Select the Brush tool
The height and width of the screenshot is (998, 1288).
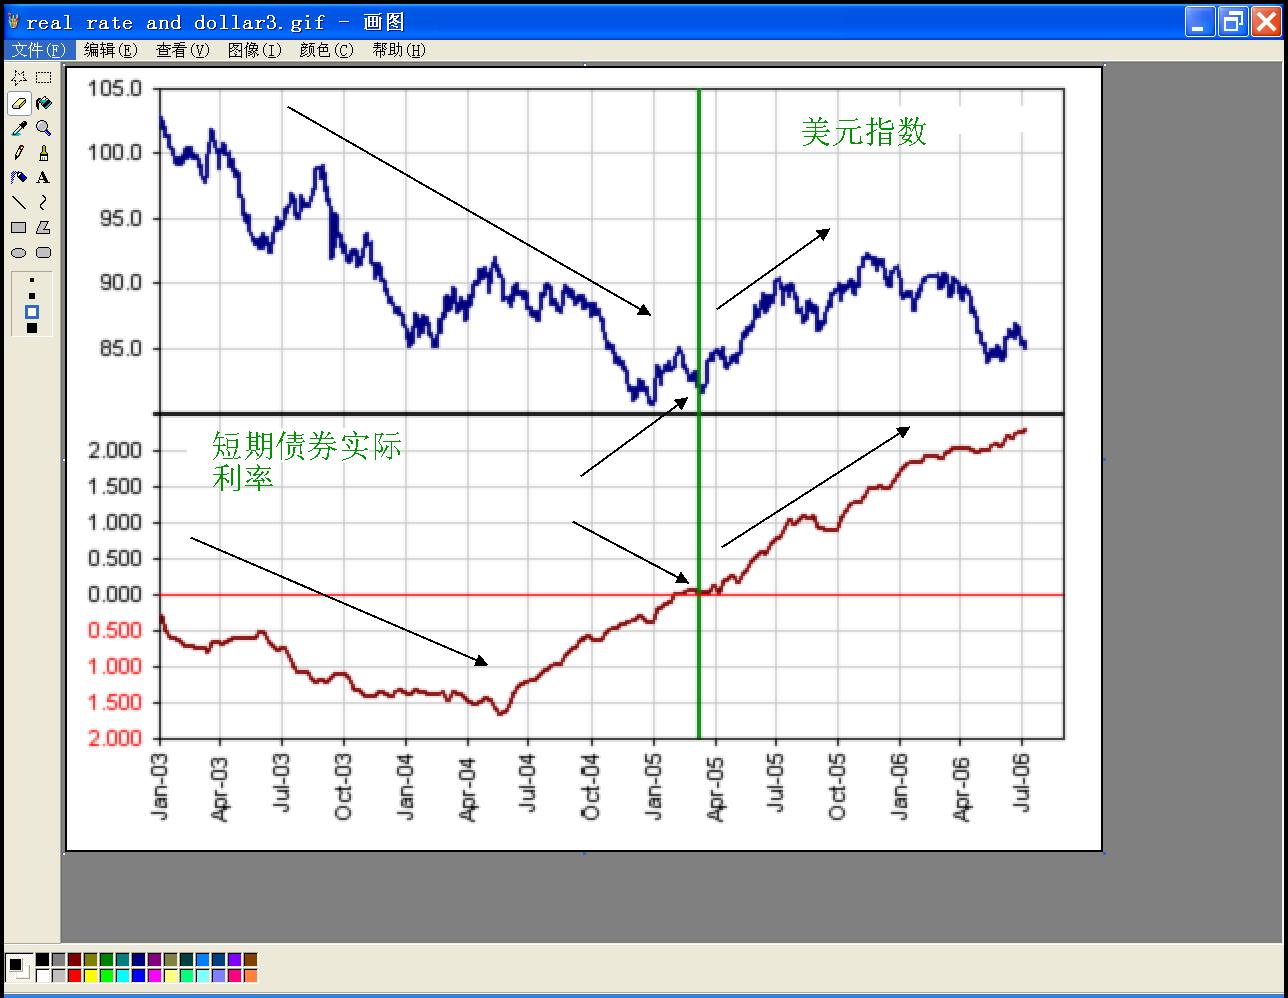pyautogui.click(x=43, y=152)
